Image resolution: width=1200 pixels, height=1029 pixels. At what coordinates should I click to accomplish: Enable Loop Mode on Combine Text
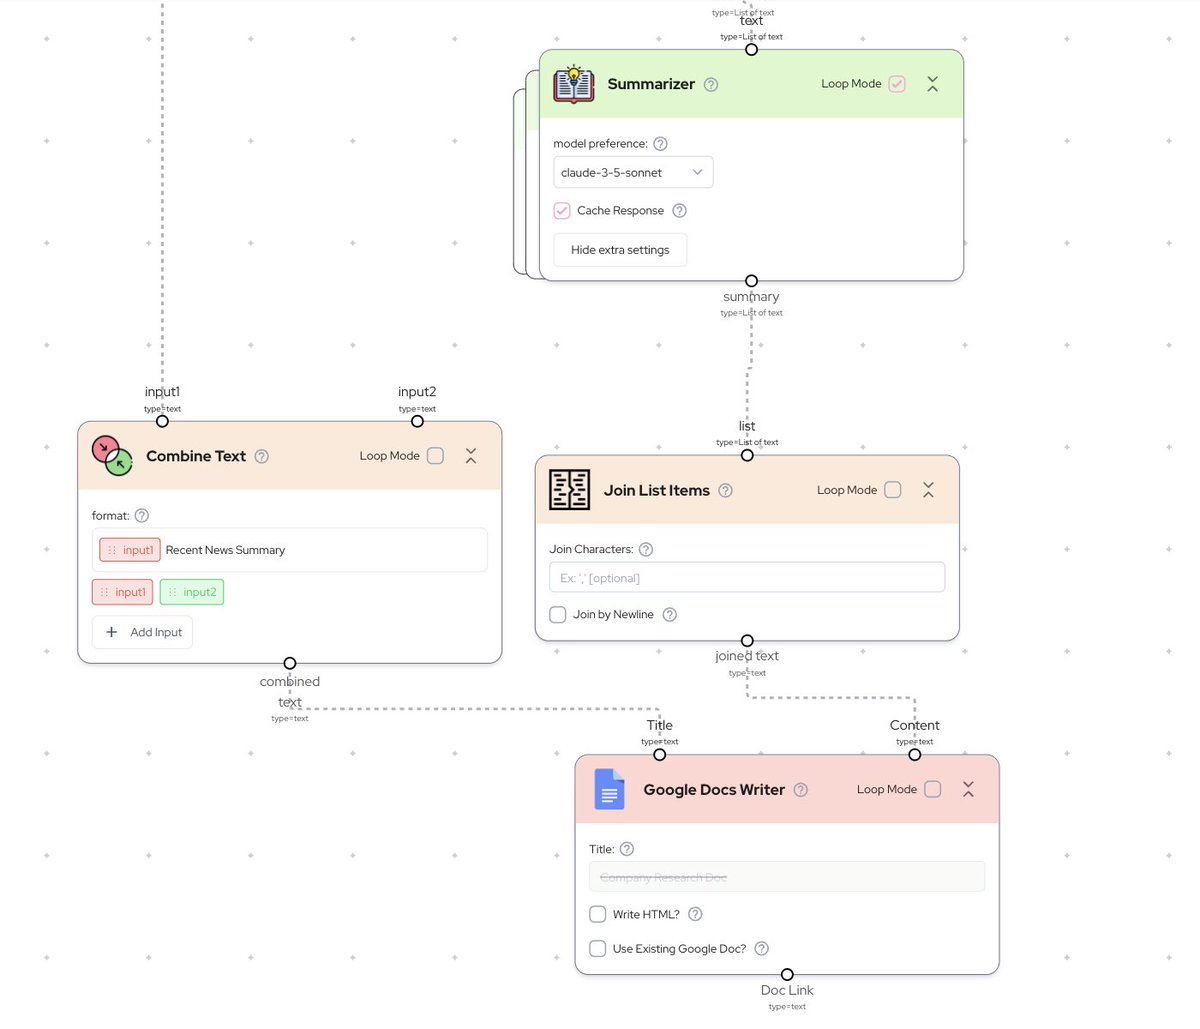(x=435, y=456)
